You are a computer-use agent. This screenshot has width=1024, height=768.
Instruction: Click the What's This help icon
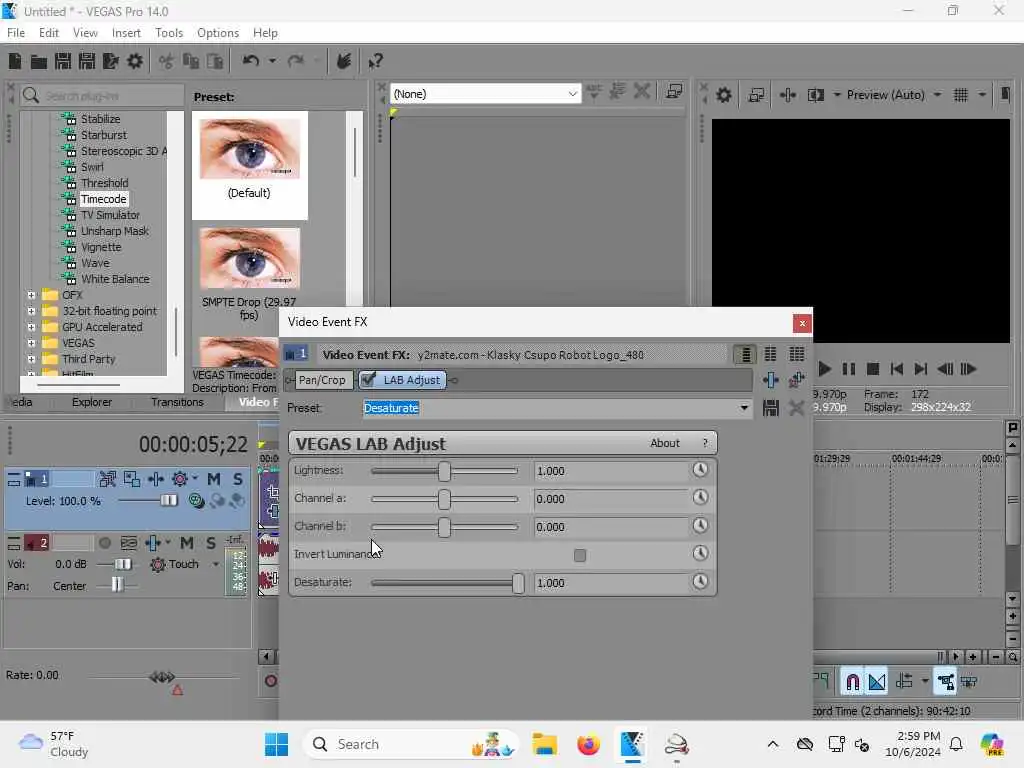click(375, 61)
